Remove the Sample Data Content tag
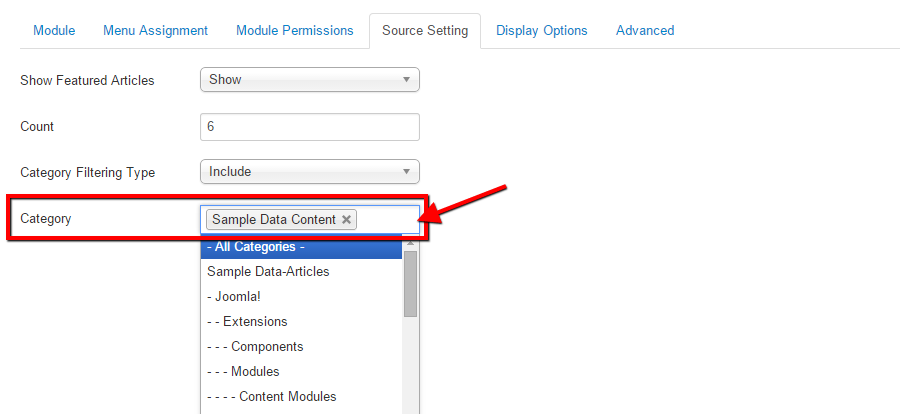The image size is (900, 414). [346, 220]
